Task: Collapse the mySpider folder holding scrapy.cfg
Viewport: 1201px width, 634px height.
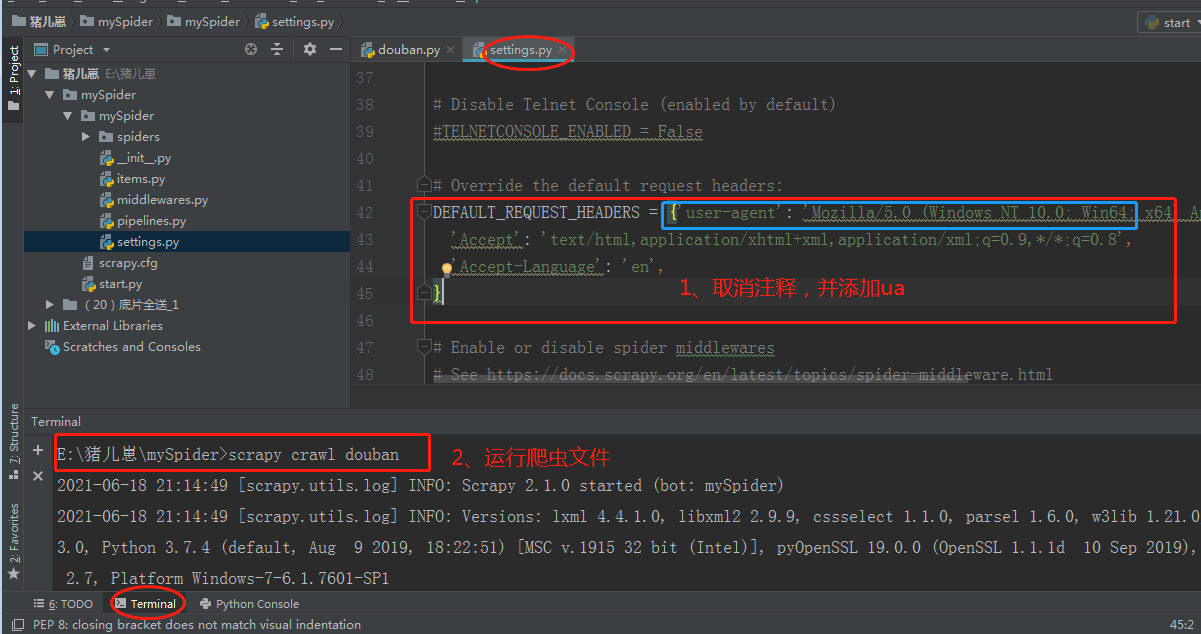Action: pyautogui.click(x=49, y=95)
